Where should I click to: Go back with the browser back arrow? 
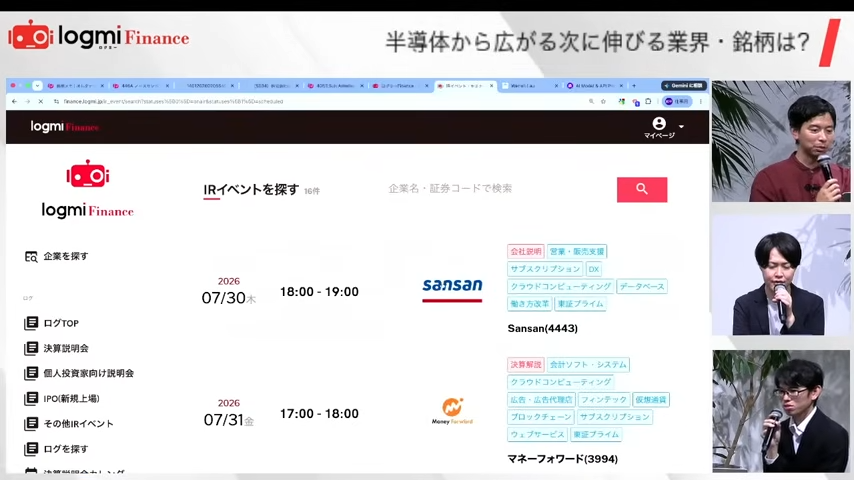[15, 101]
